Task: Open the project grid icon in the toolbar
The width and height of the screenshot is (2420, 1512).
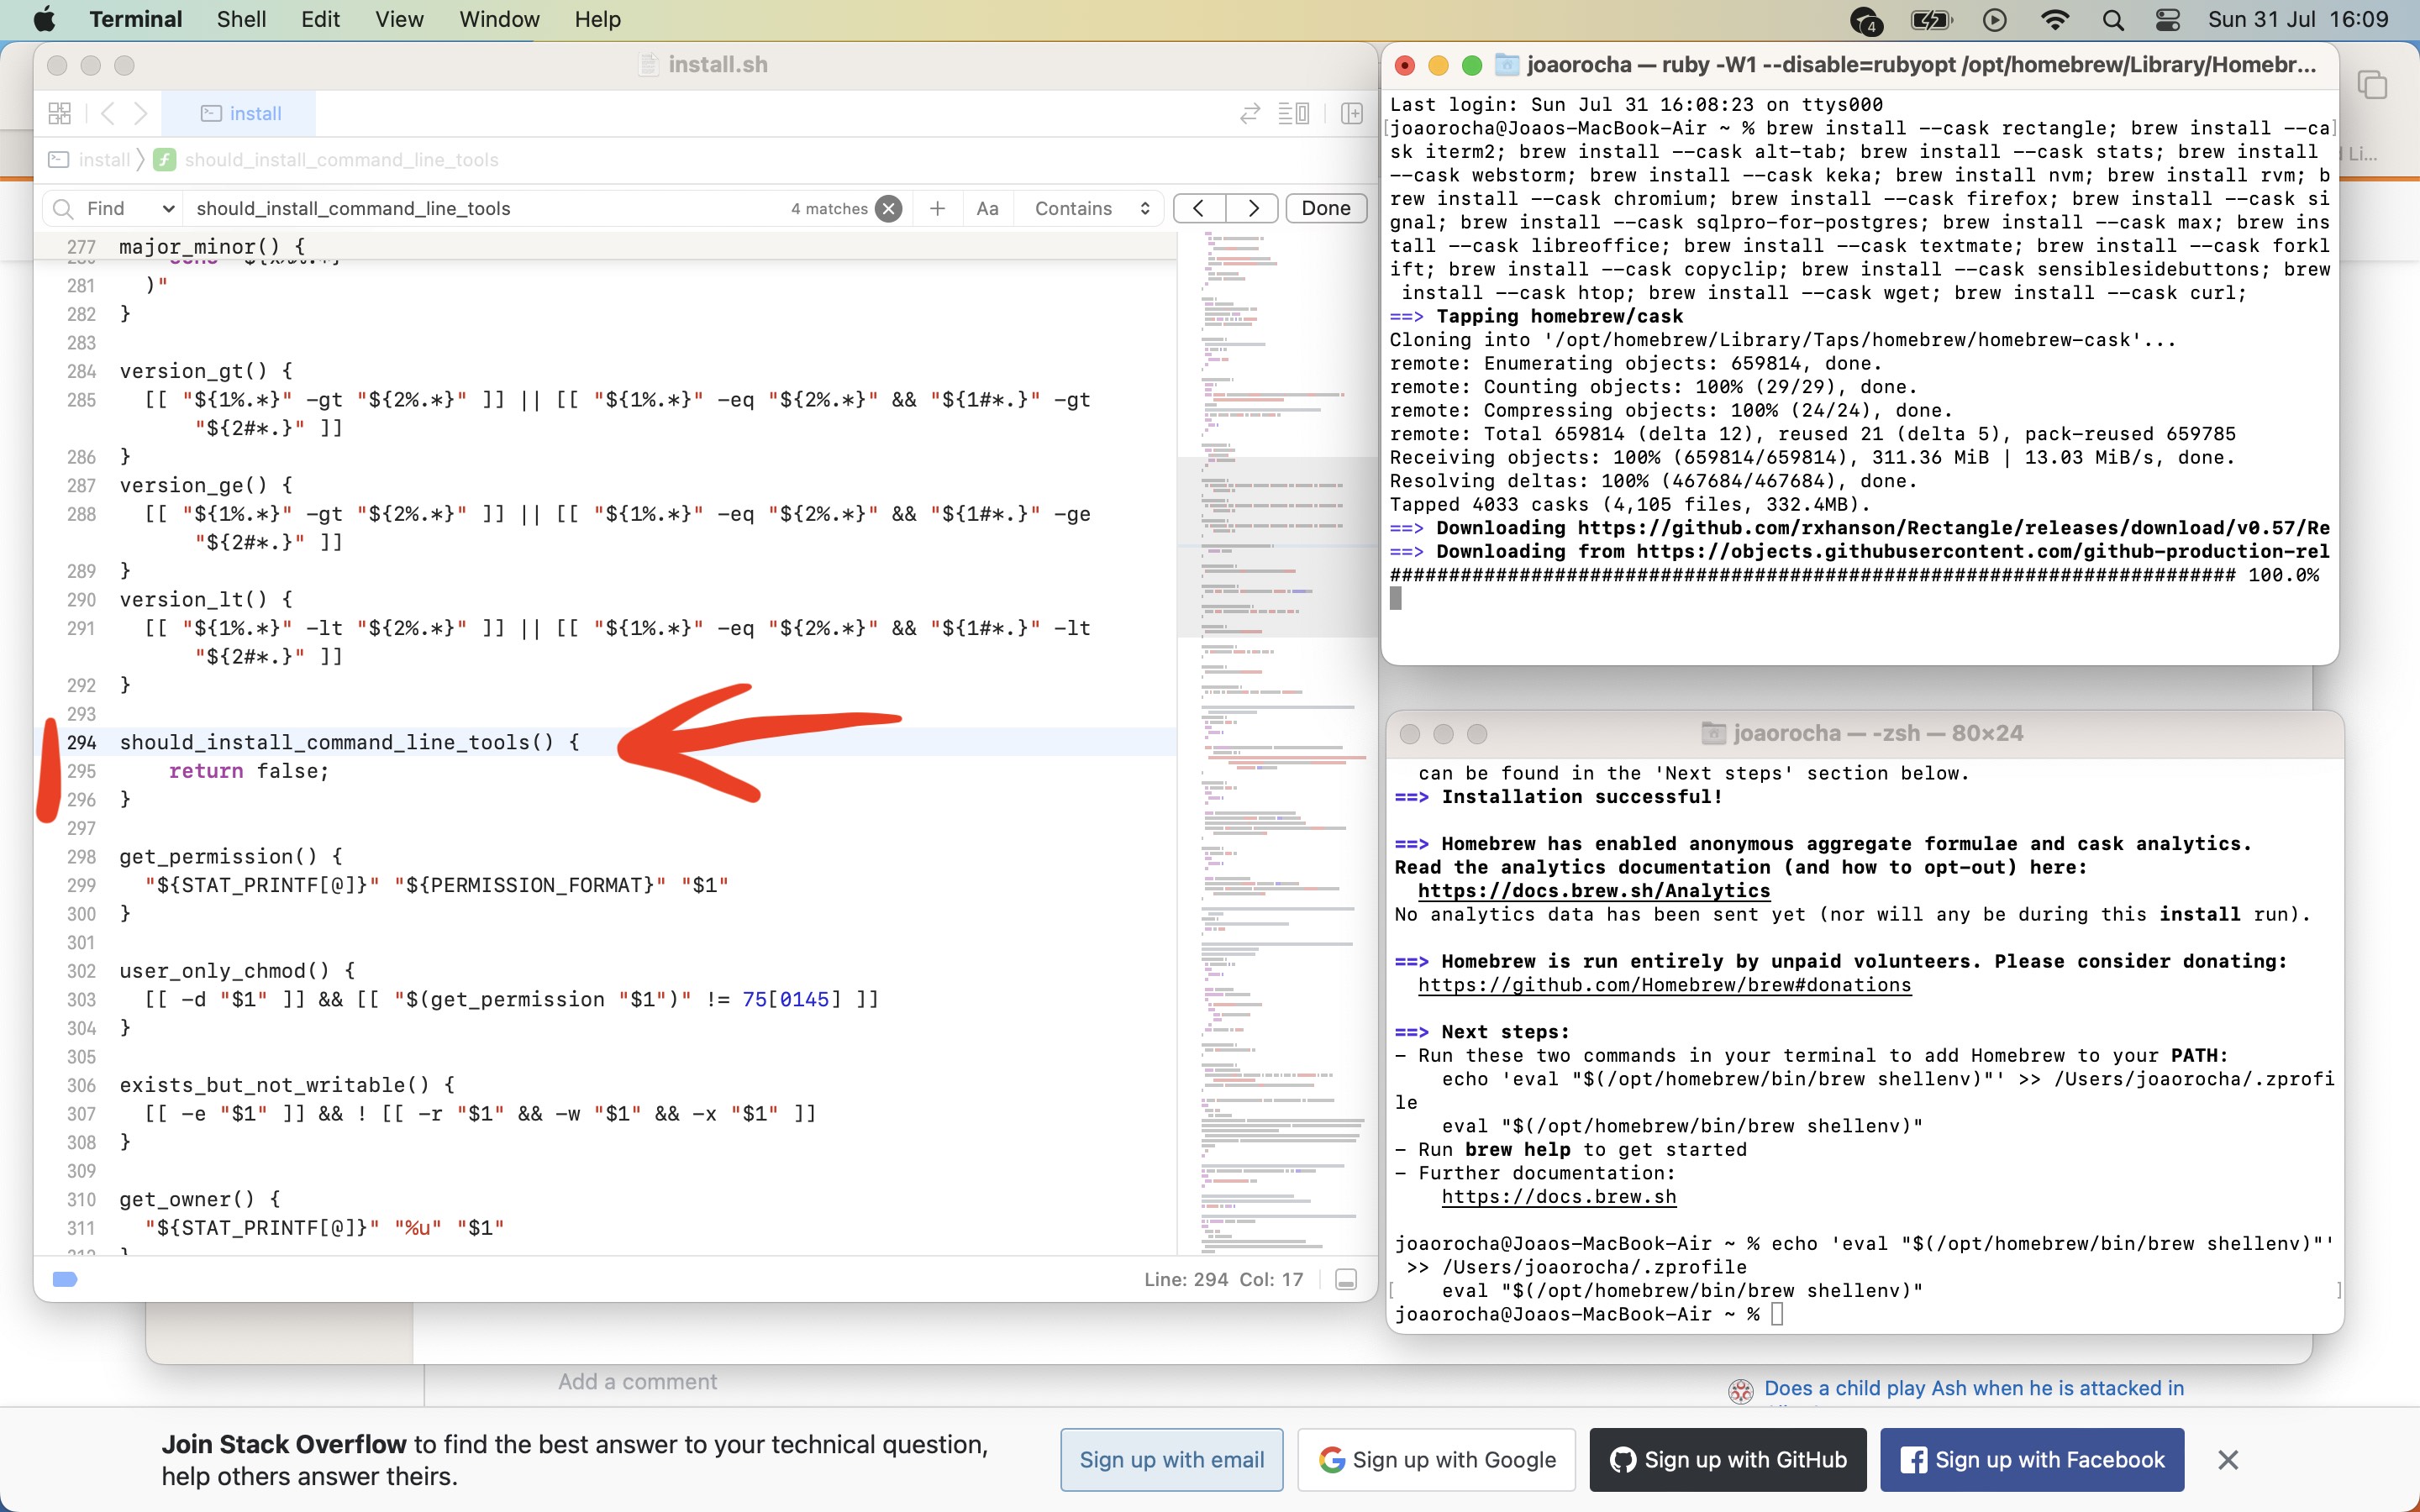Action: coord(60,113)
